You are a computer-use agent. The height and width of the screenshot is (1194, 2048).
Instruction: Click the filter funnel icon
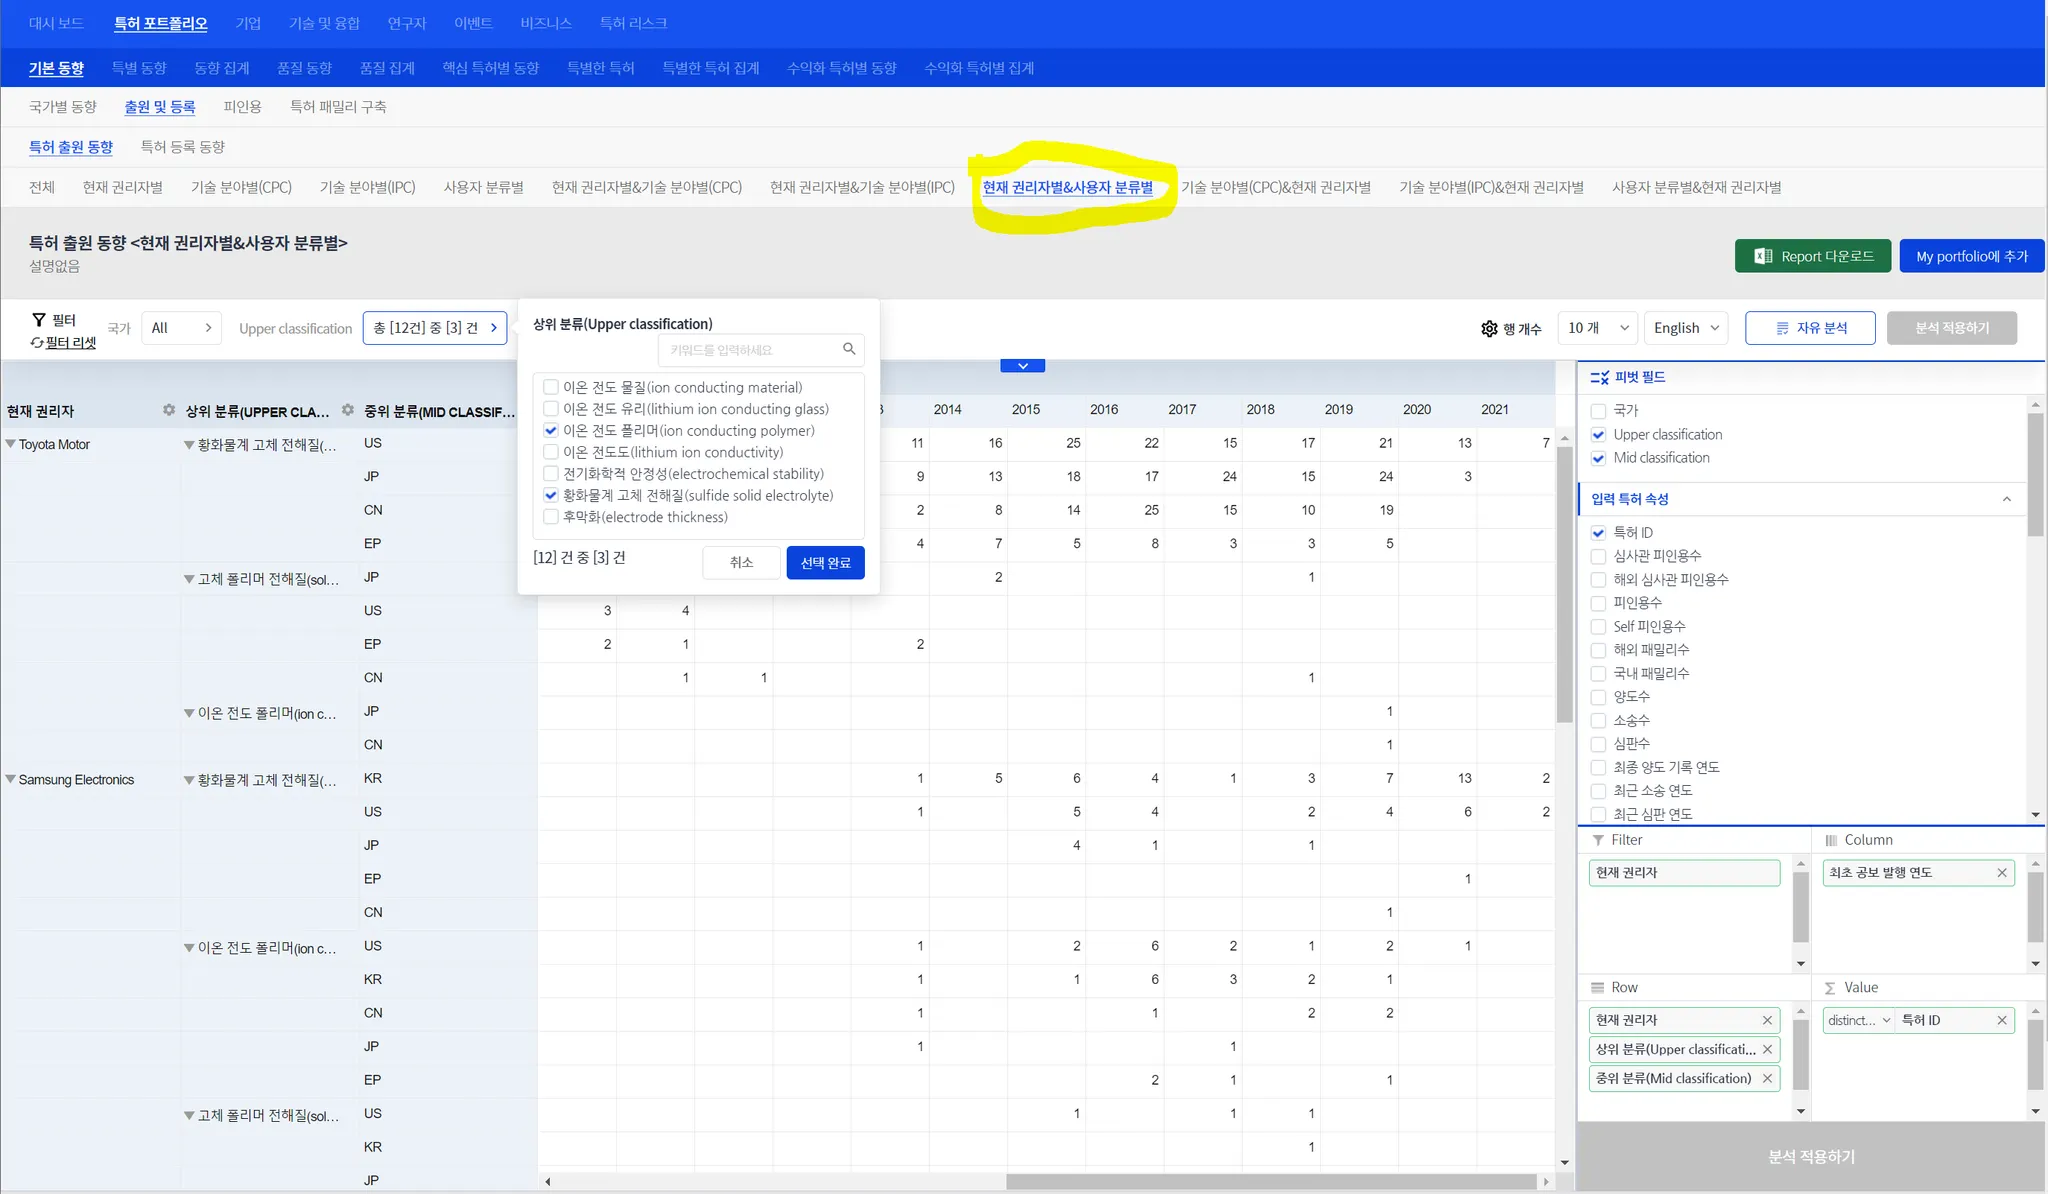[39, 320]
